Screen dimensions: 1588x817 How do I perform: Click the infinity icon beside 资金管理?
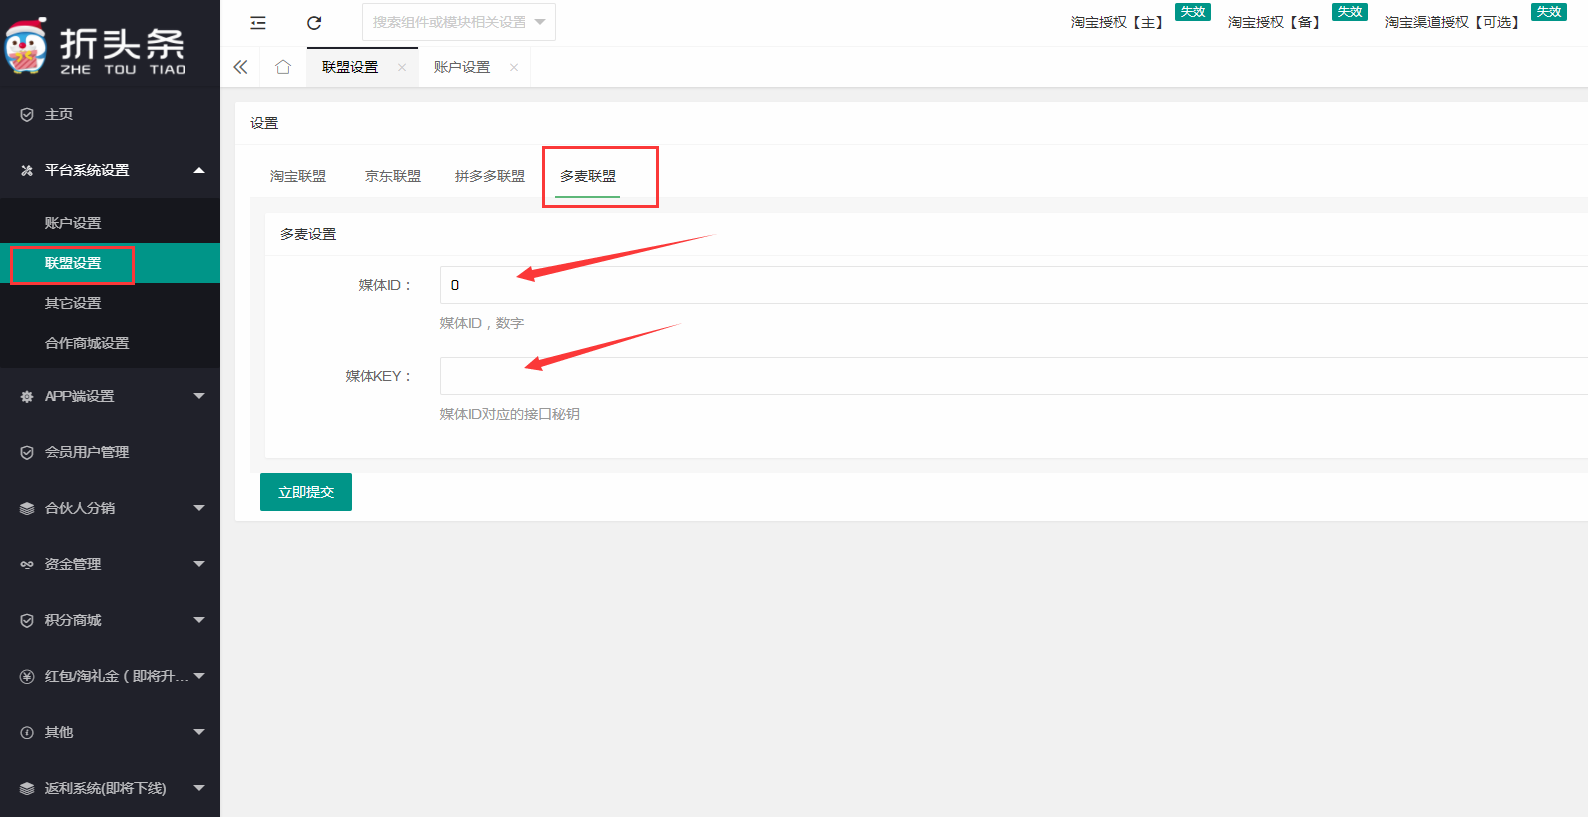pos(27,565)
